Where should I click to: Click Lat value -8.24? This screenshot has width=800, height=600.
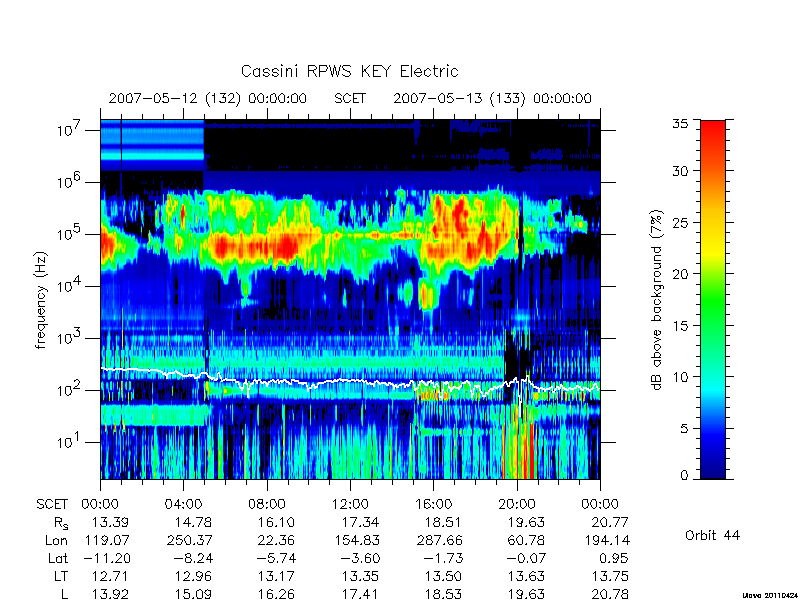(x=194, y=558)
